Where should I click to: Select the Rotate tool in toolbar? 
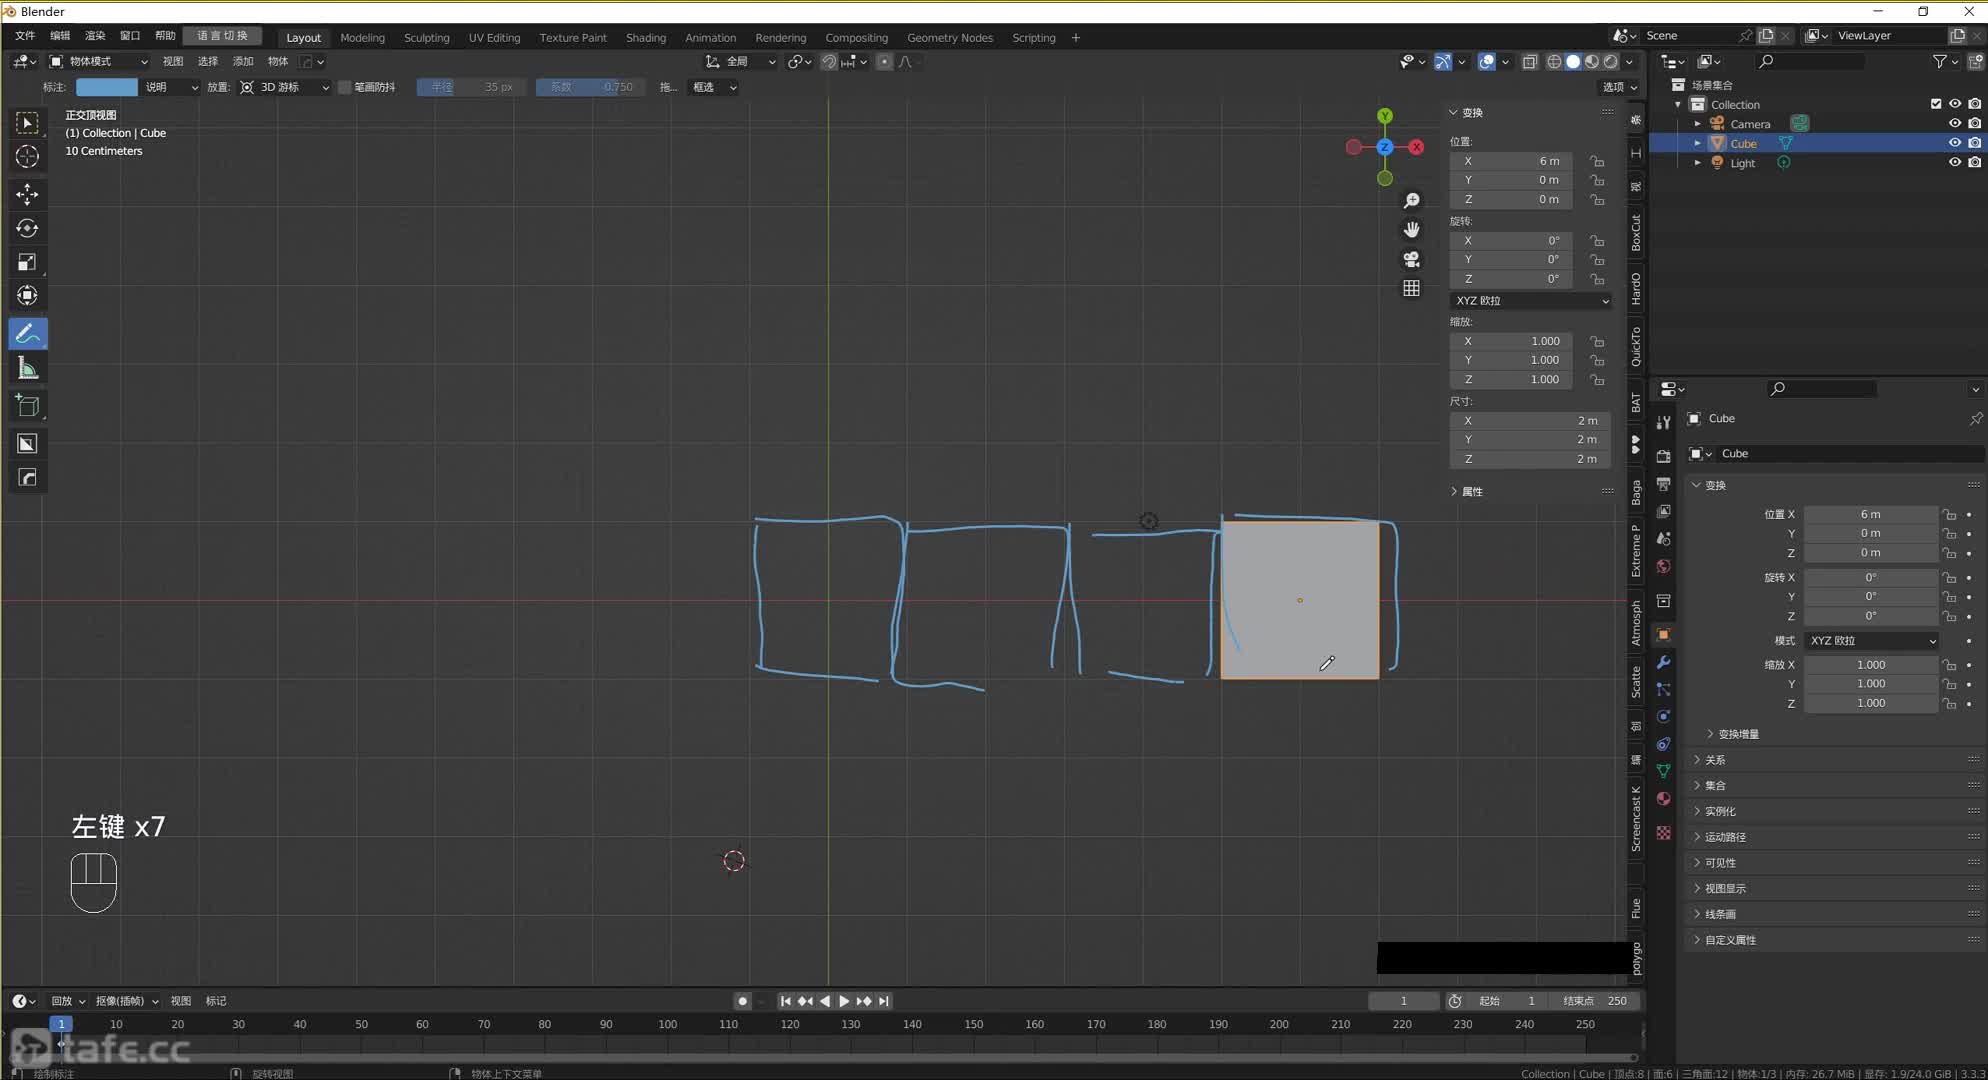[28, 225]
